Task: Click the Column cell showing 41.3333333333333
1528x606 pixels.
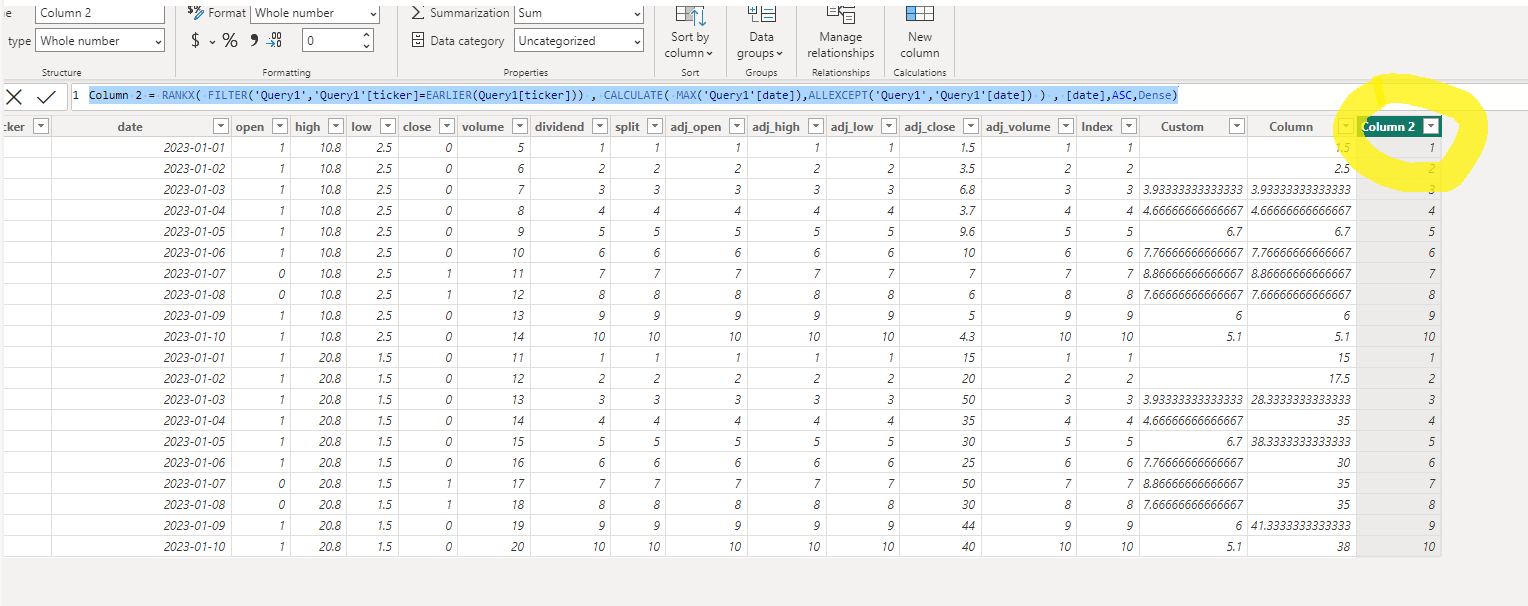Action: [1301, 525]
